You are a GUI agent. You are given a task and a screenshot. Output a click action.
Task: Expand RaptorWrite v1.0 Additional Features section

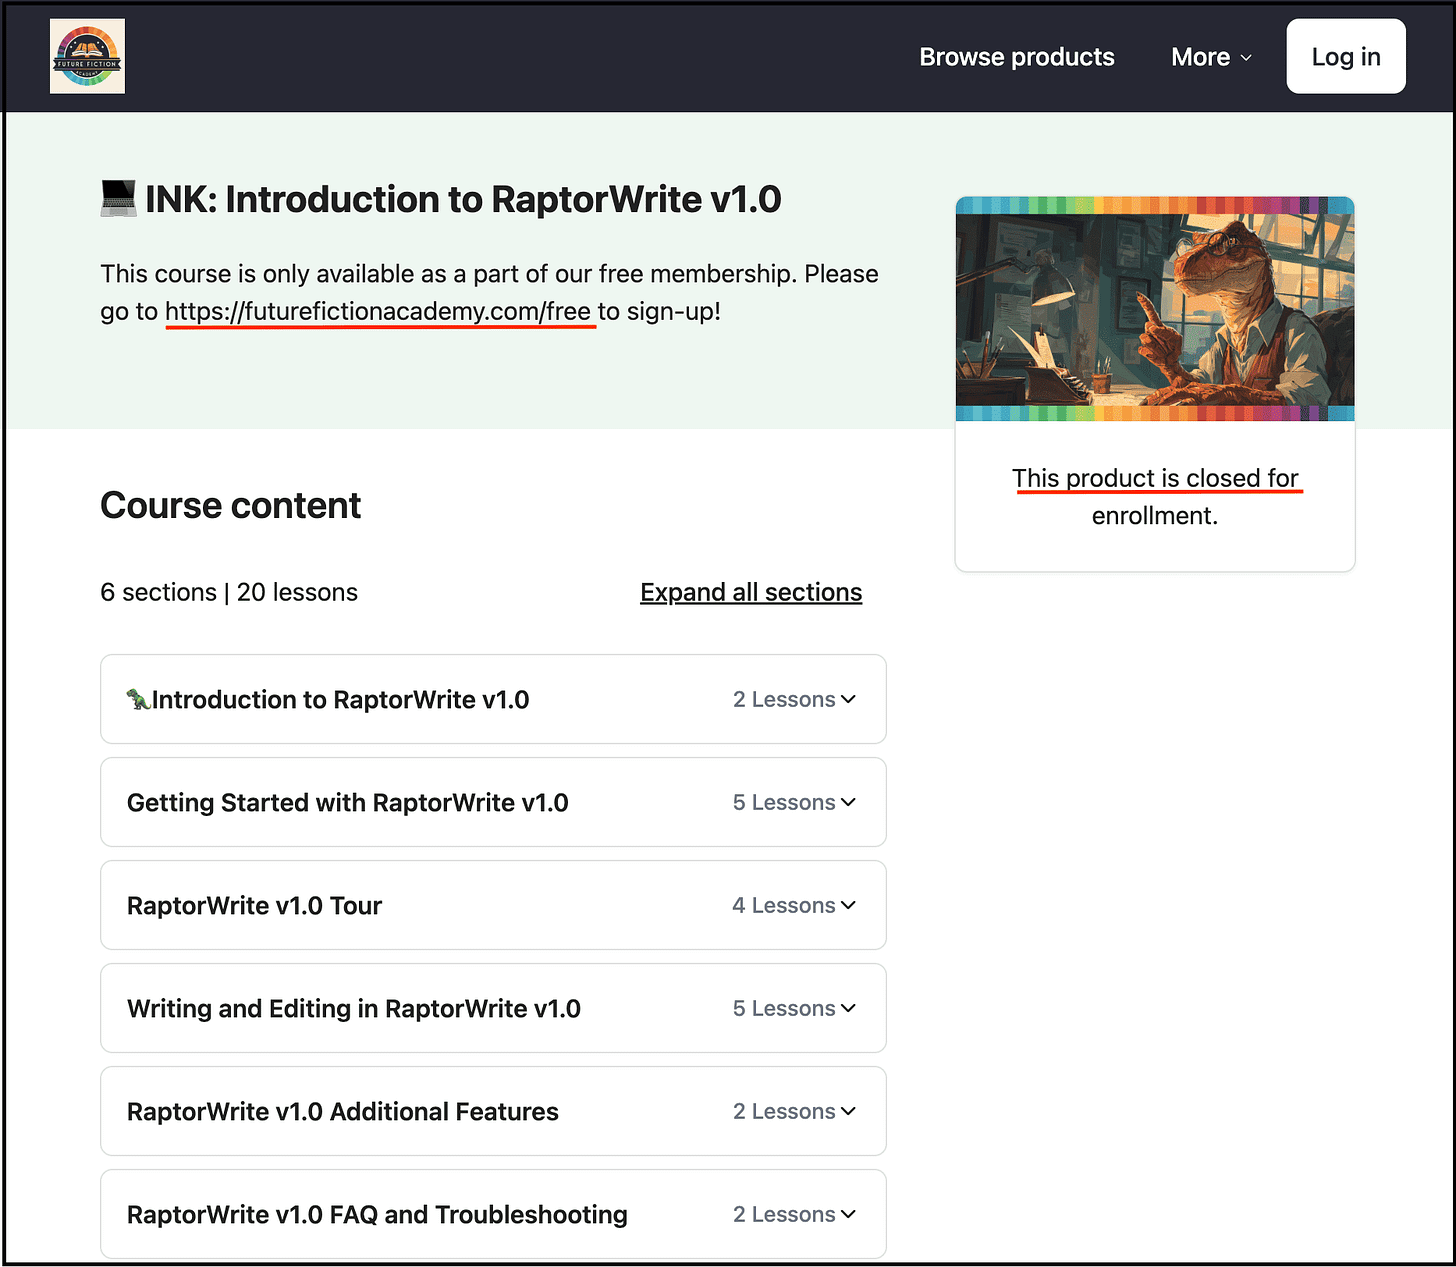(493, 1111)
